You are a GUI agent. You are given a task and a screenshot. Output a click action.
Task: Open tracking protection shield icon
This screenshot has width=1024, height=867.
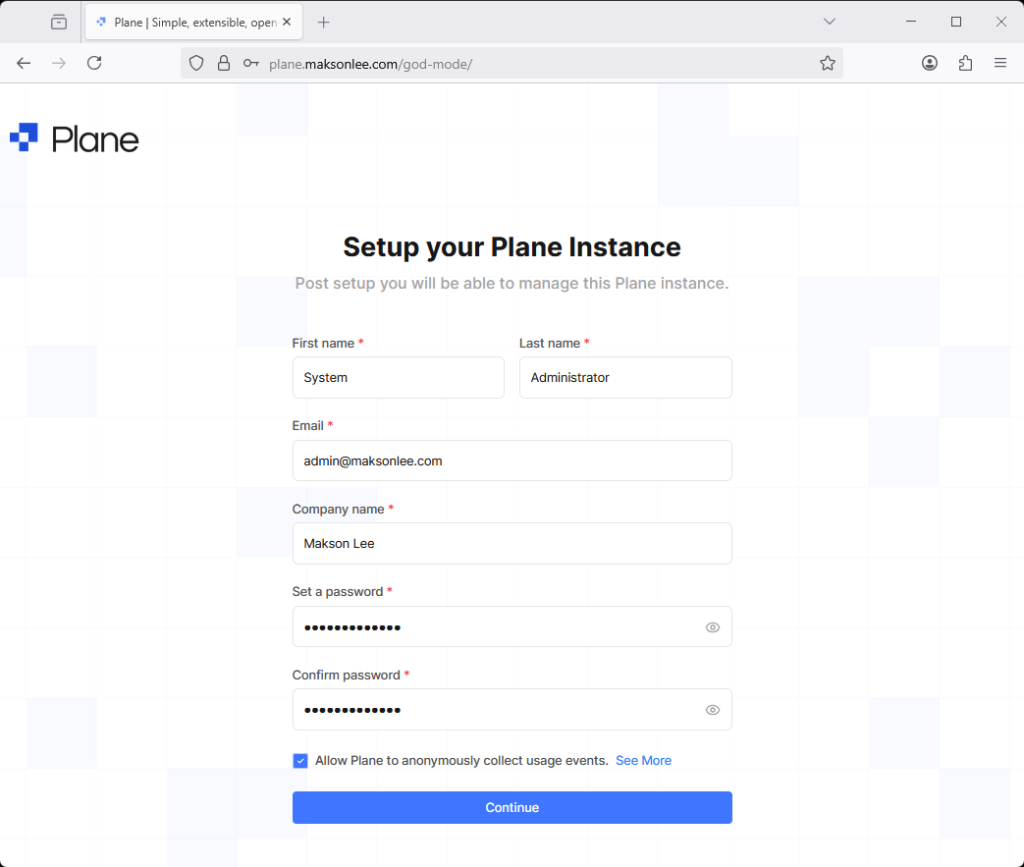click(x=196, y=63)
